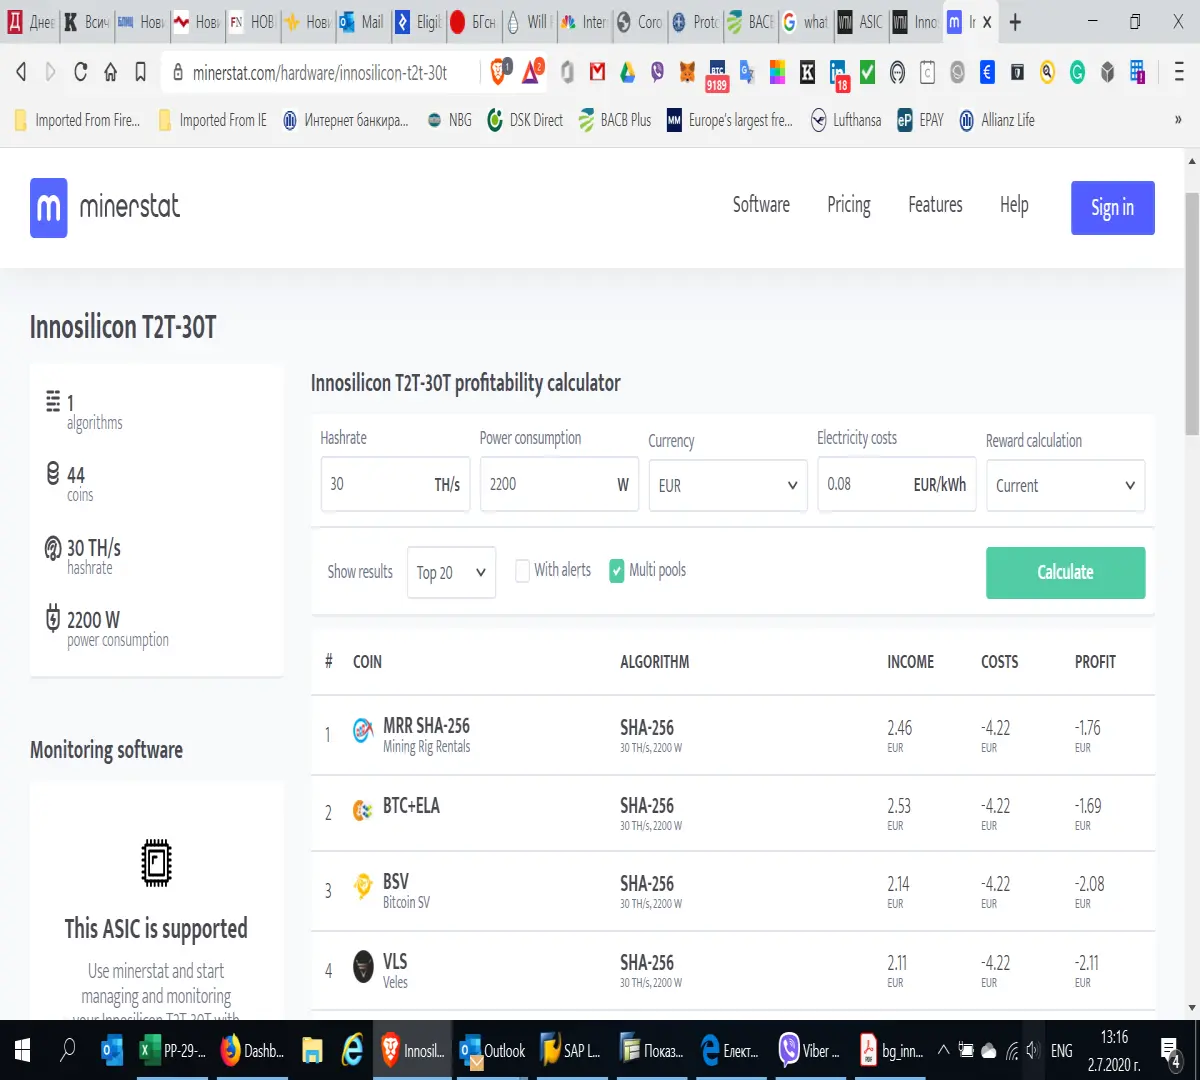Open the BACB Plus bookmark
1200x1080 pixels.
click(615, 120)
